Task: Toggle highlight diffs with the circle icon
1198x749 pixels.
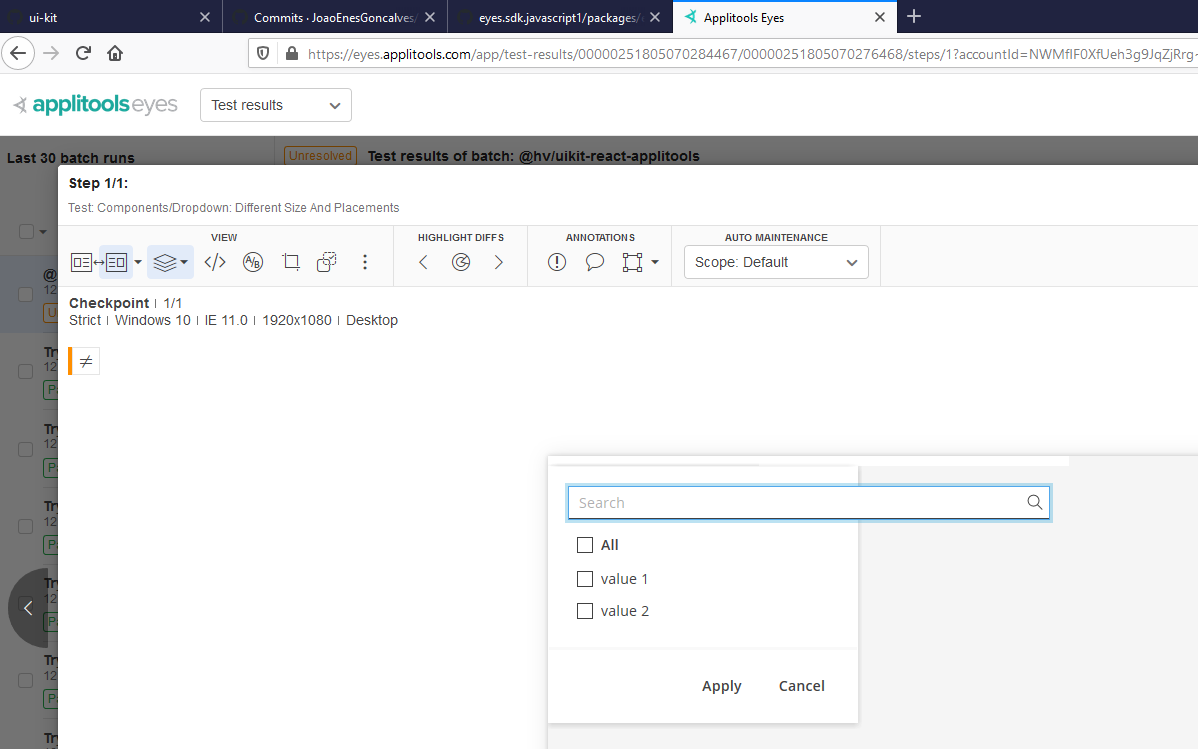Action: click(460, 261)
